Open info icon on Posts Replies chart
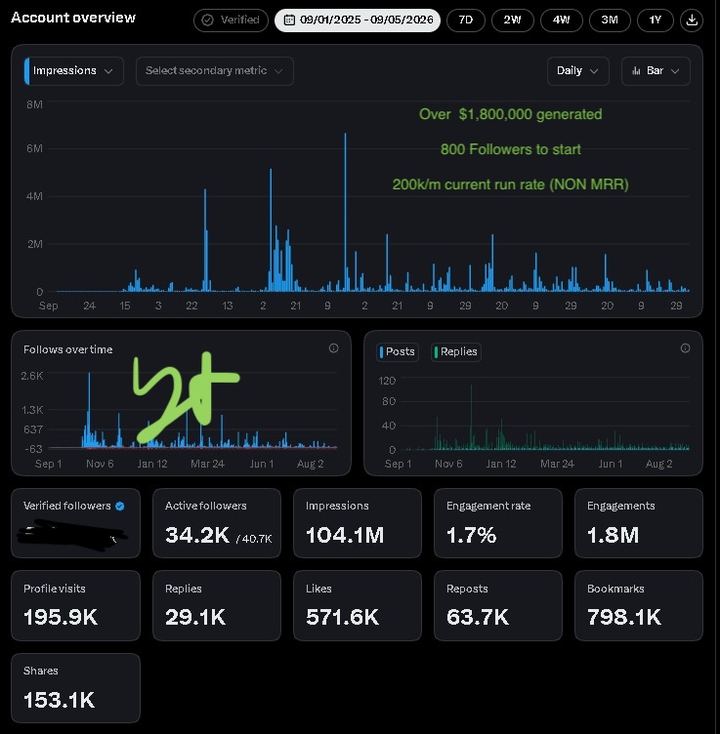720x734 pixels. pos(685,348)
